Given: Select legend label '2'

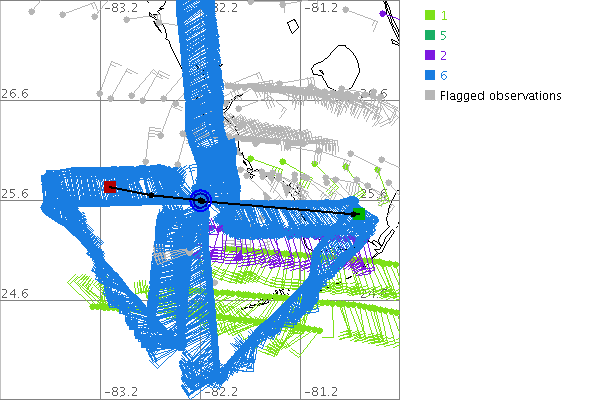Looking at the screenshot, I should click(446, 56).
